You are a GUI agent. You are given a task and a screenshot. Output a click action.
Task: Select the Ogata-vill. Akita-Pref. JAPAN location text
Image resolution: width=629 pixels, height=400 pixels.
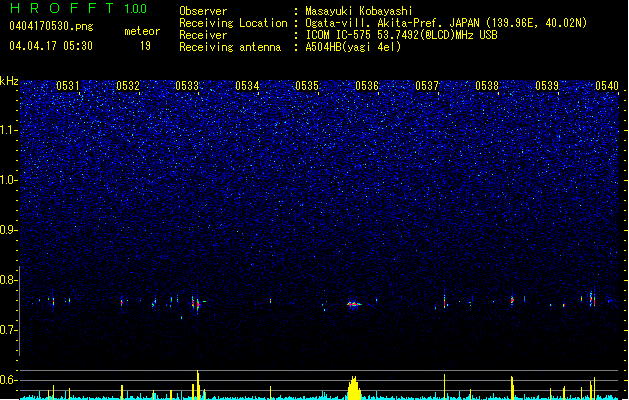click(446, 23)
